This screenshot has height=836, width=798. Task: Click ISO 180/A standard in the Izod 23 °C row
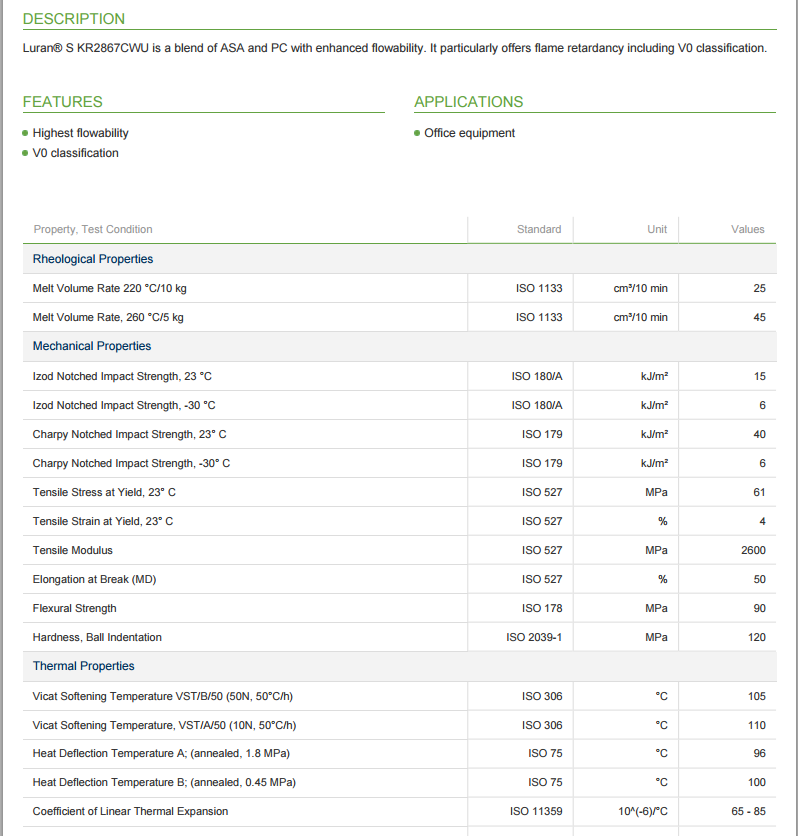click(537, 376)
